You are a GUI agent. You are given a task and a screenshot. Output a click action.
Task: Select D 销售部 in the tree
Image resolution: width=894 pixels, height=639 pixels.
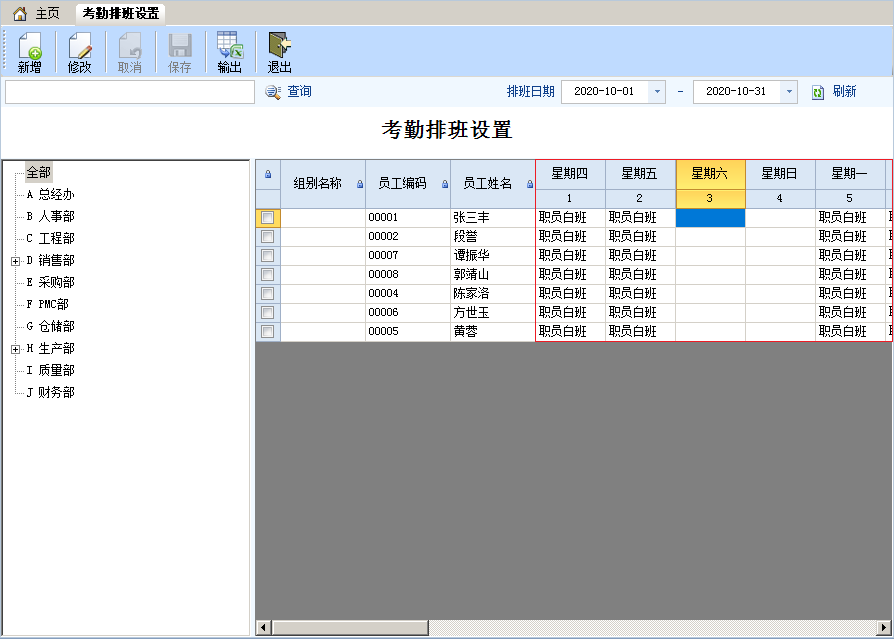50,261
